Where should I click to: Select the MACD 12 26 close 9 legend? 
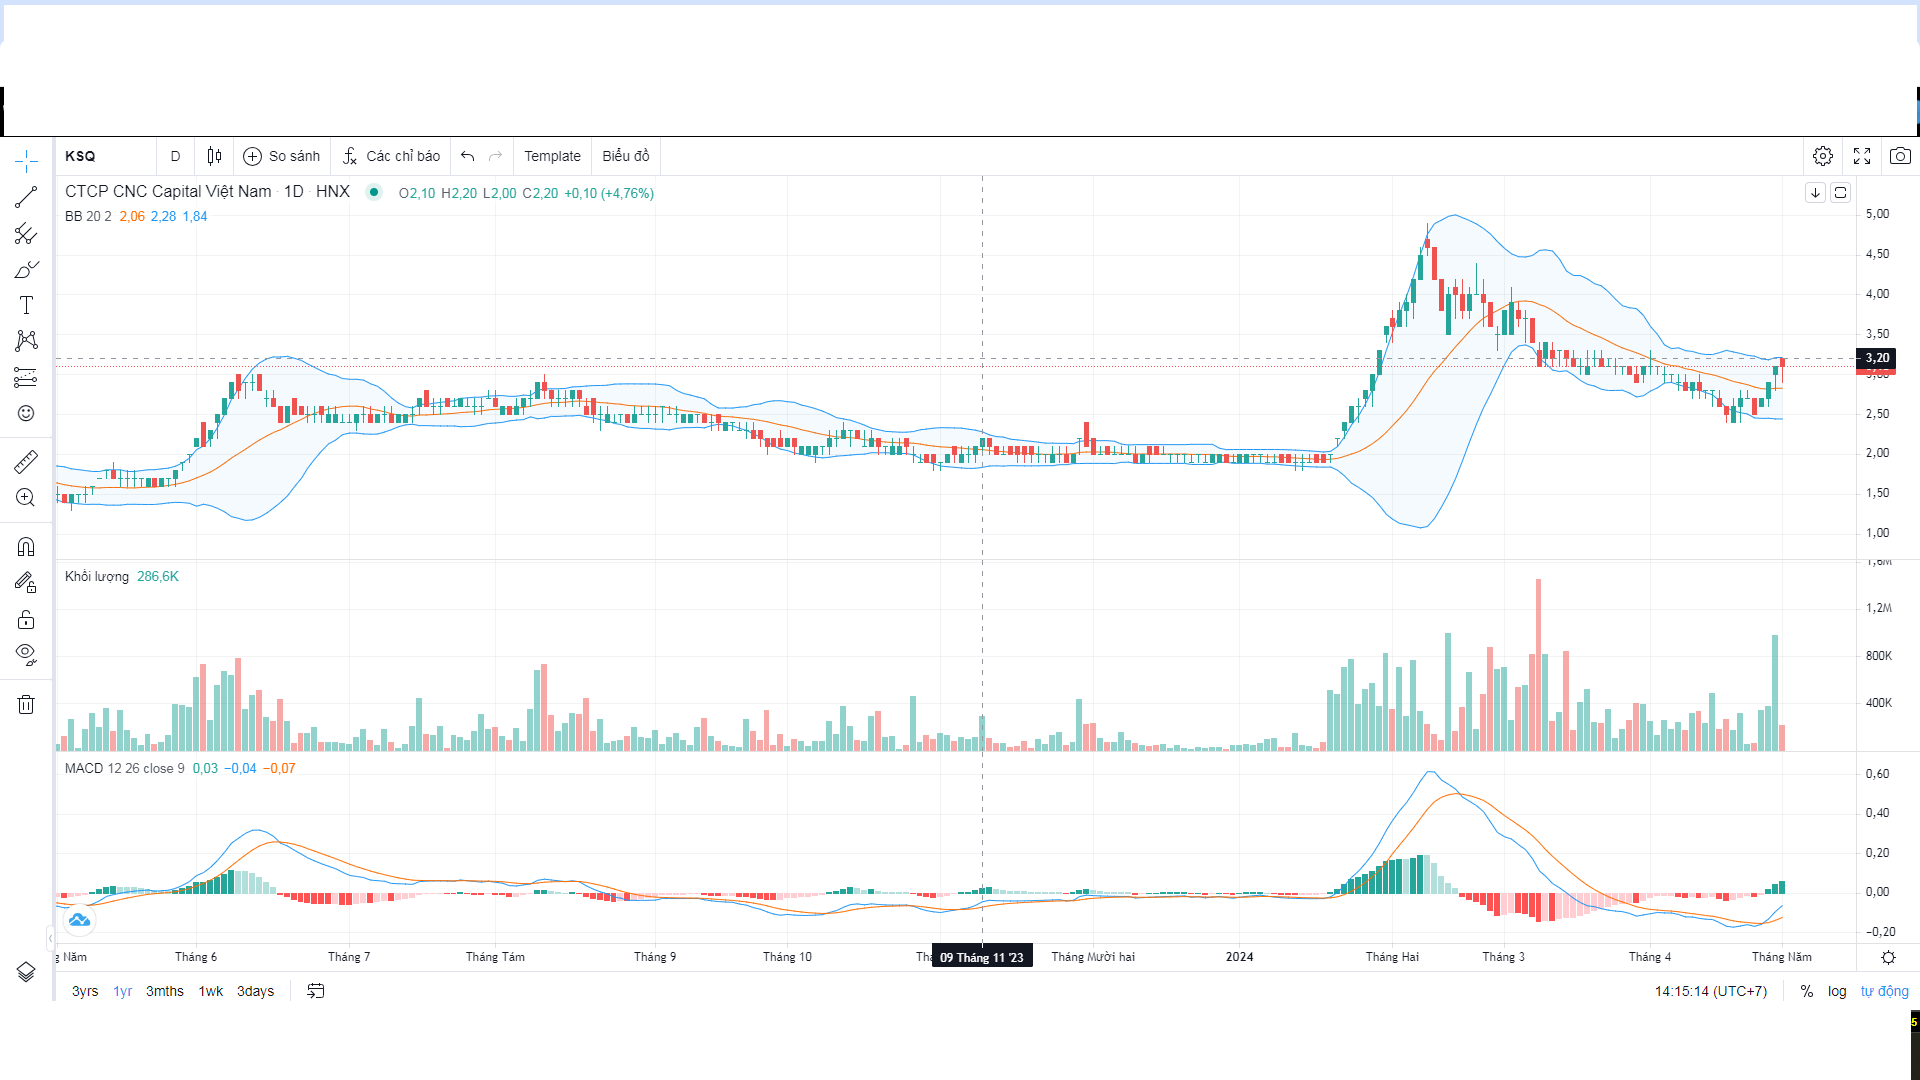(x=124, y=768)
